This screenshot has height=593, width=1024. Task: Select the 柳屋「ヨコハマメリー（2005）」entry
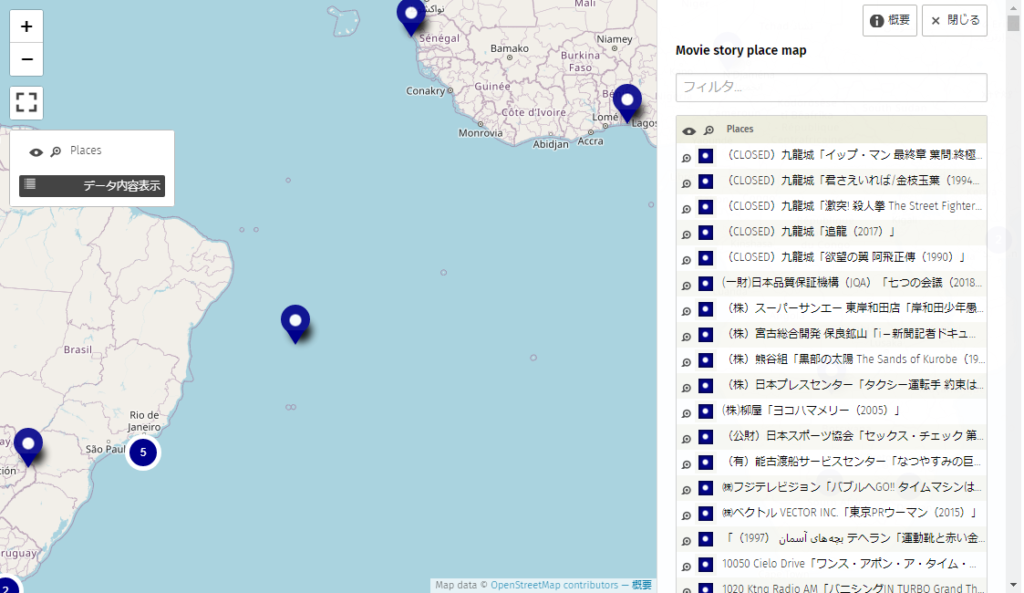click(810, 411)
